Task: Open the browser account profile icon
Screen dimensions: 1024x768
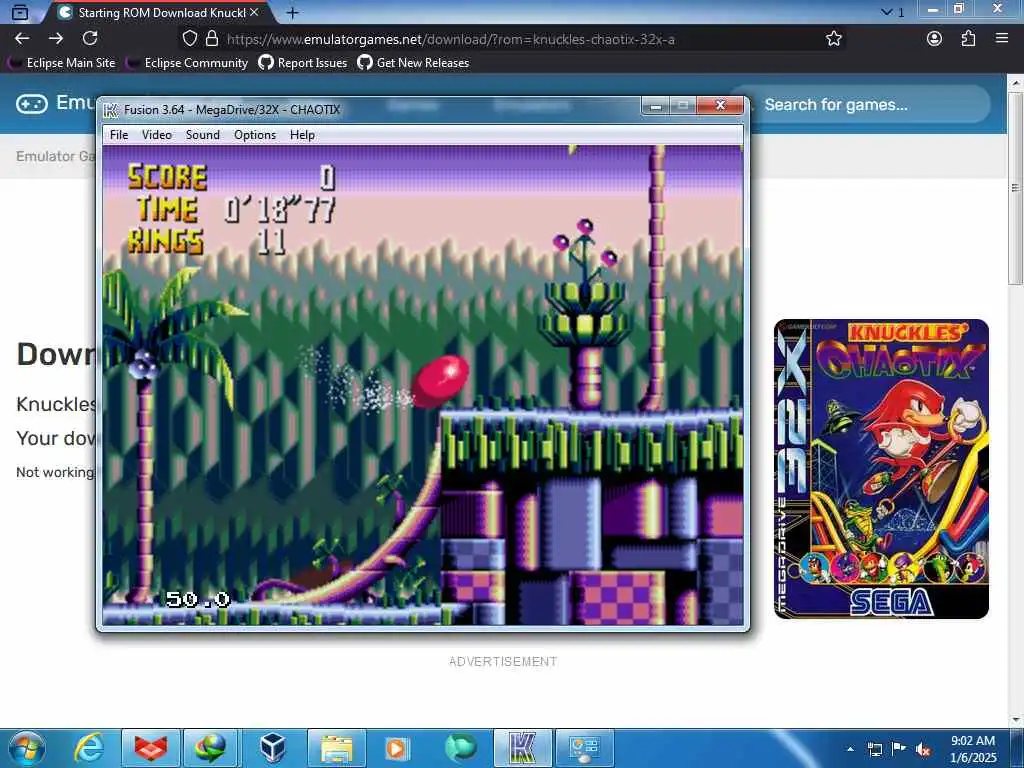Action: [935, 39]
